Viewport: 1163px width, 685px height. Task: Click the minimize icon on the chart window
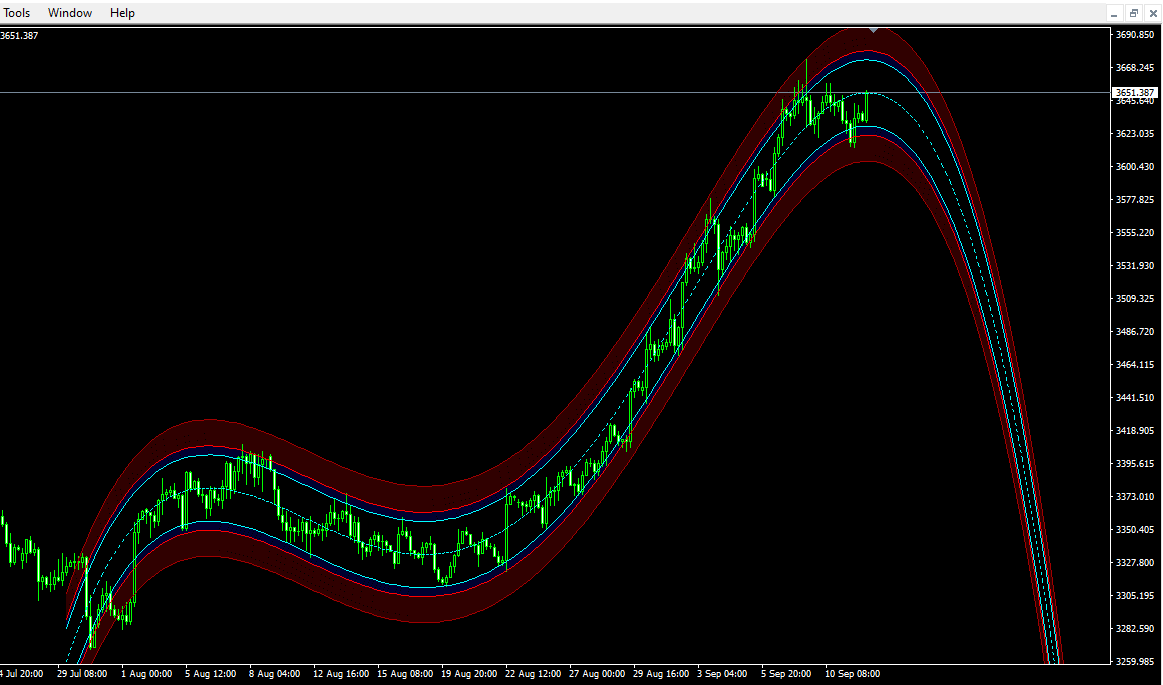coord(1115,12)
